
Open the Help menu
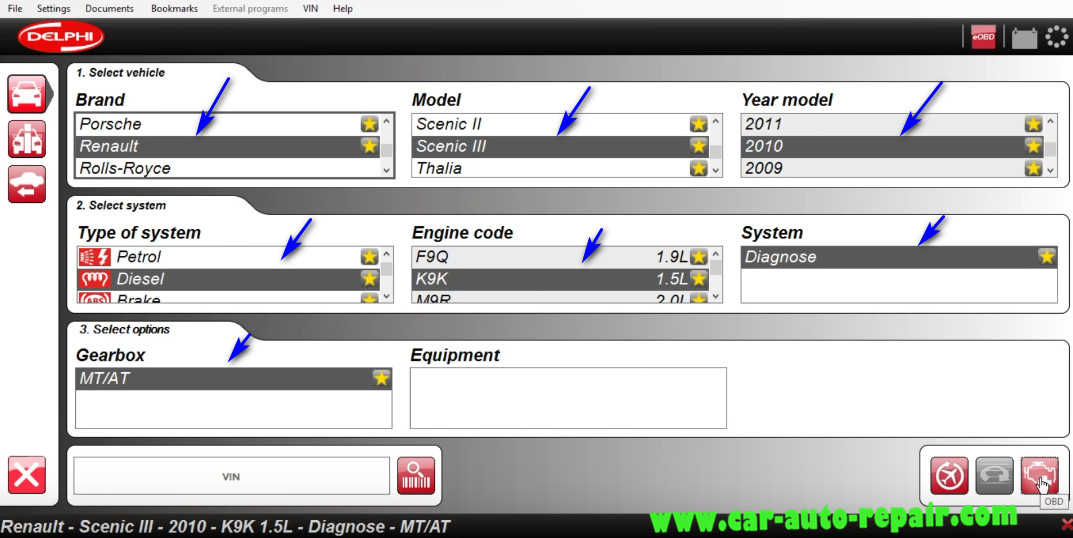click(x=343, y=9)
